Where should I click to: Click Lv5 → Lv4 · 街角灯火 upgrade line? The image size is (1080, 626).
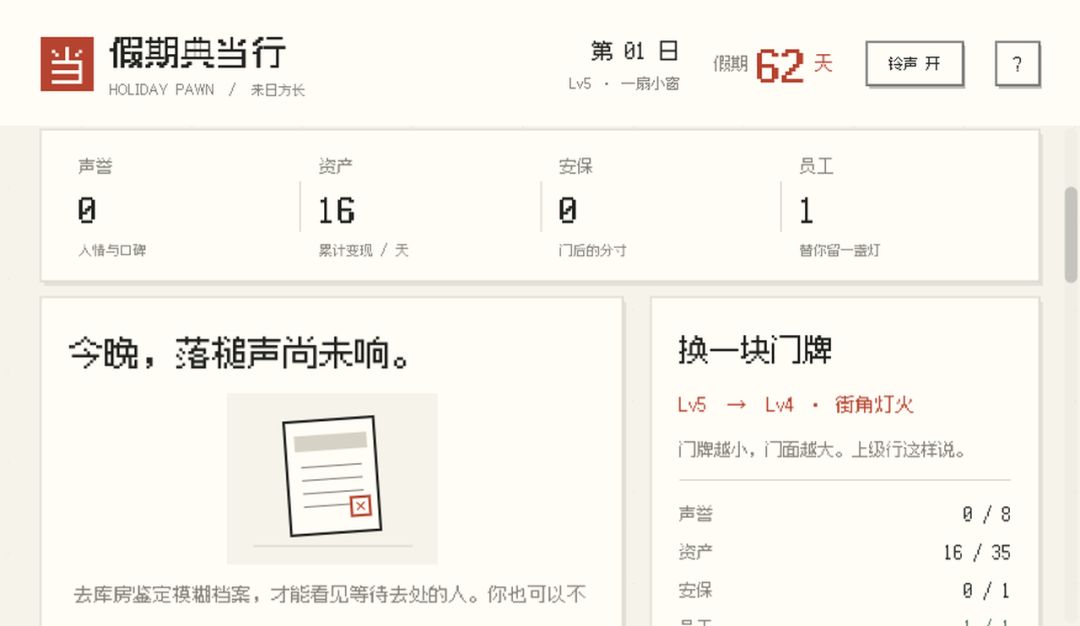796,405
